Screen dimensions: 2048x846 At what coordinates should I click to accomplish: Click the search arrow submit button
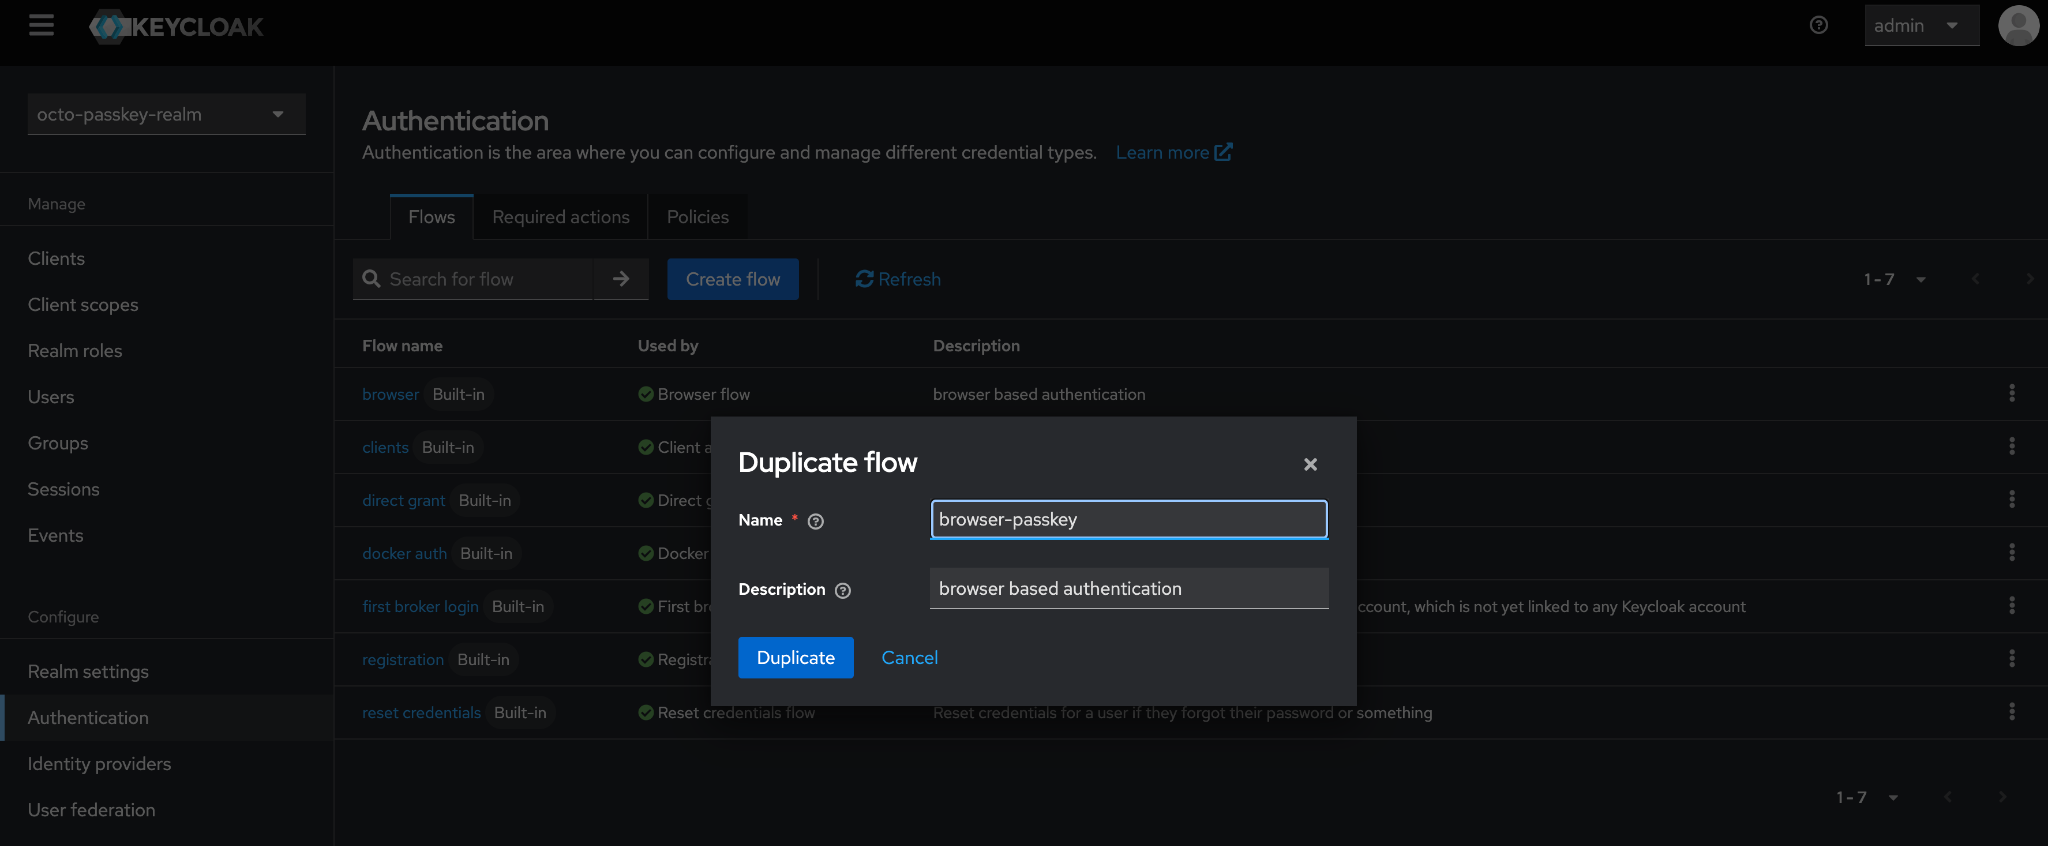(x=621, y=279)
